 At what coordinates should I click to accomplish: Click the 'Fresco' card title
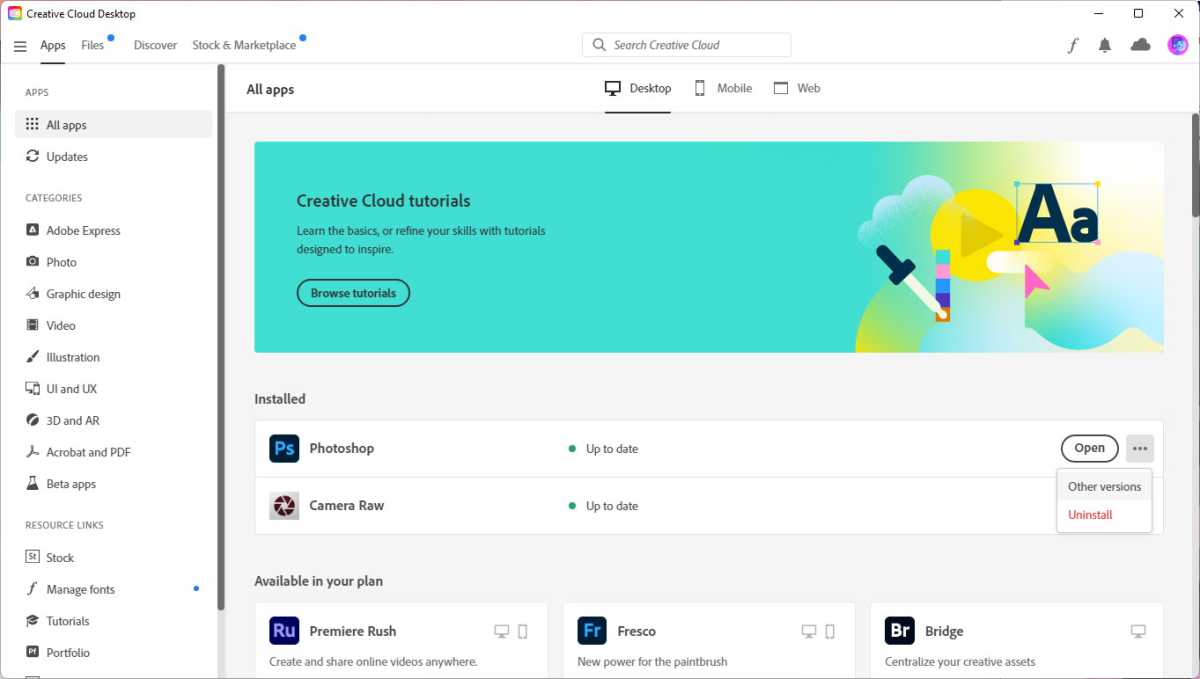[637, 631]
